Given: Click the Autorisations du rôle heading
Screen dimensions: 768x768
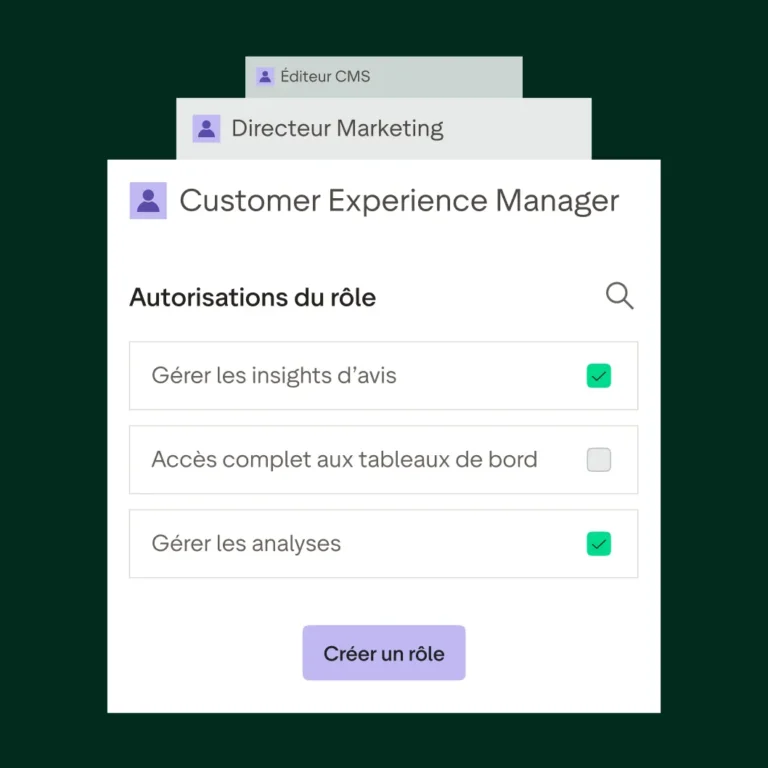Looking at the screenshot, I should (253, 297).
